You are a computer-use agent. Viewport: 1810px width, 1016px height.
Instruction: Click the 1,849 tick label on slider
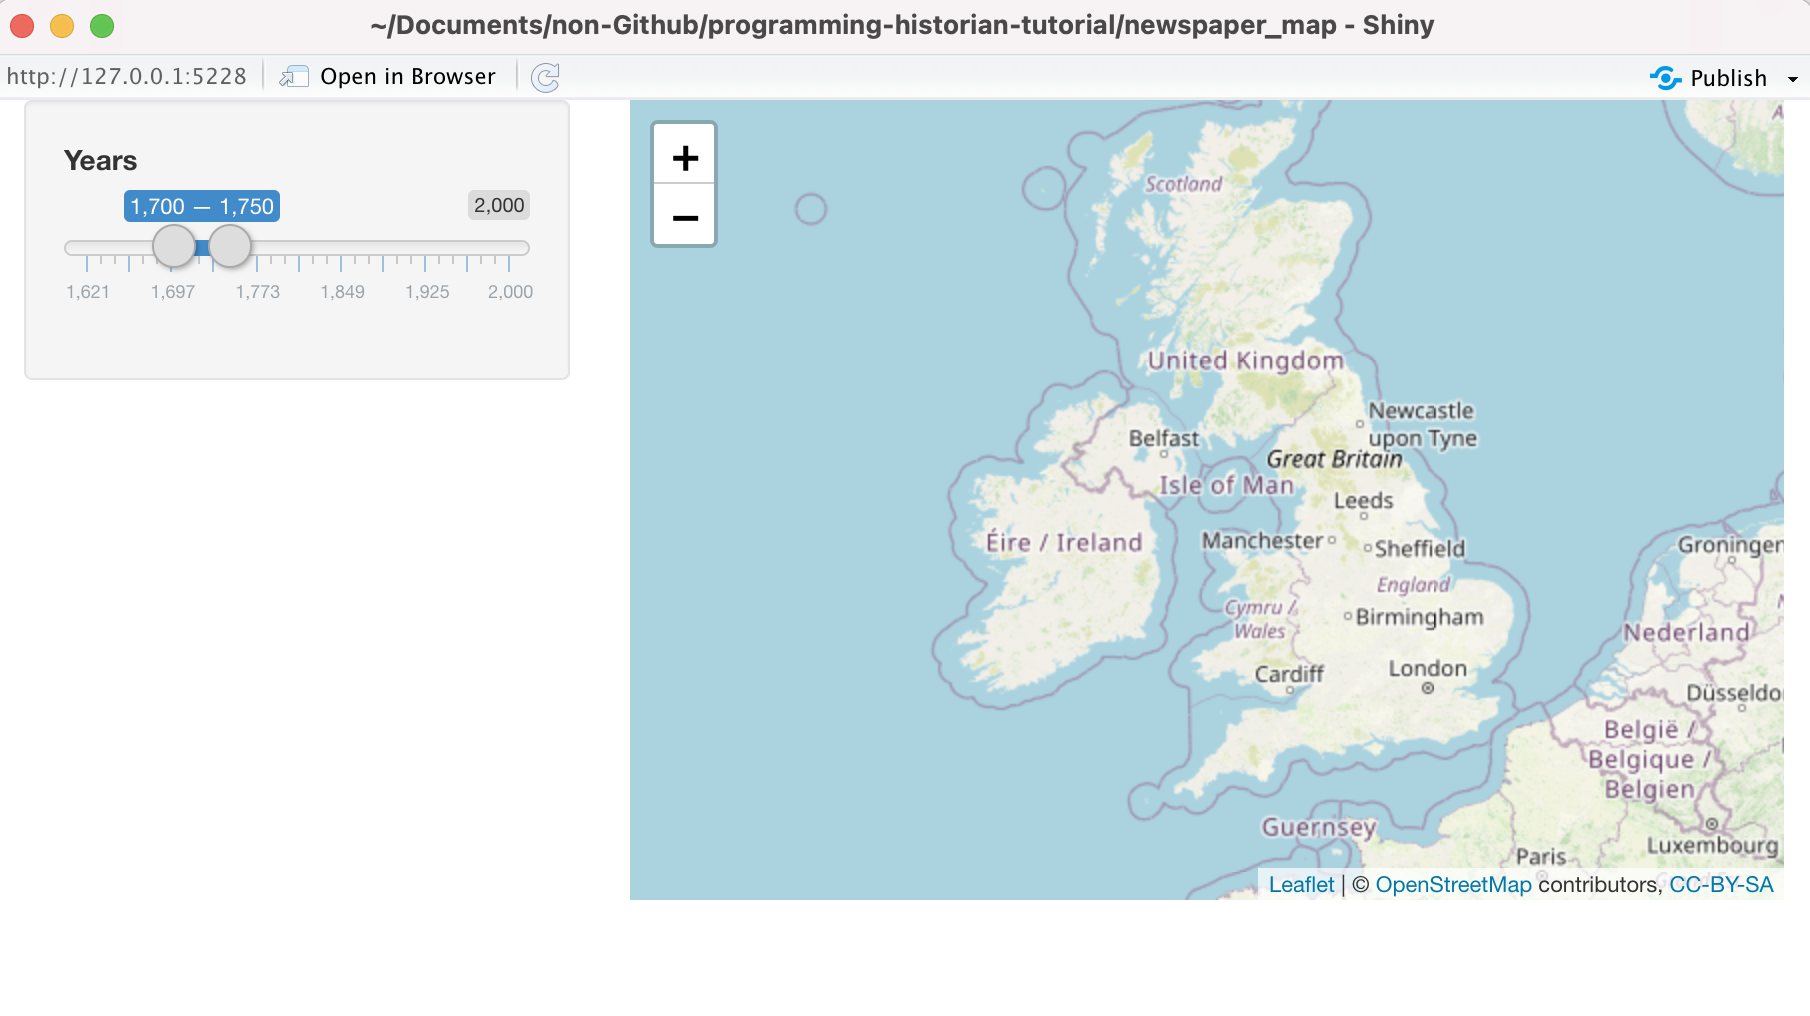tap(342, 292)
